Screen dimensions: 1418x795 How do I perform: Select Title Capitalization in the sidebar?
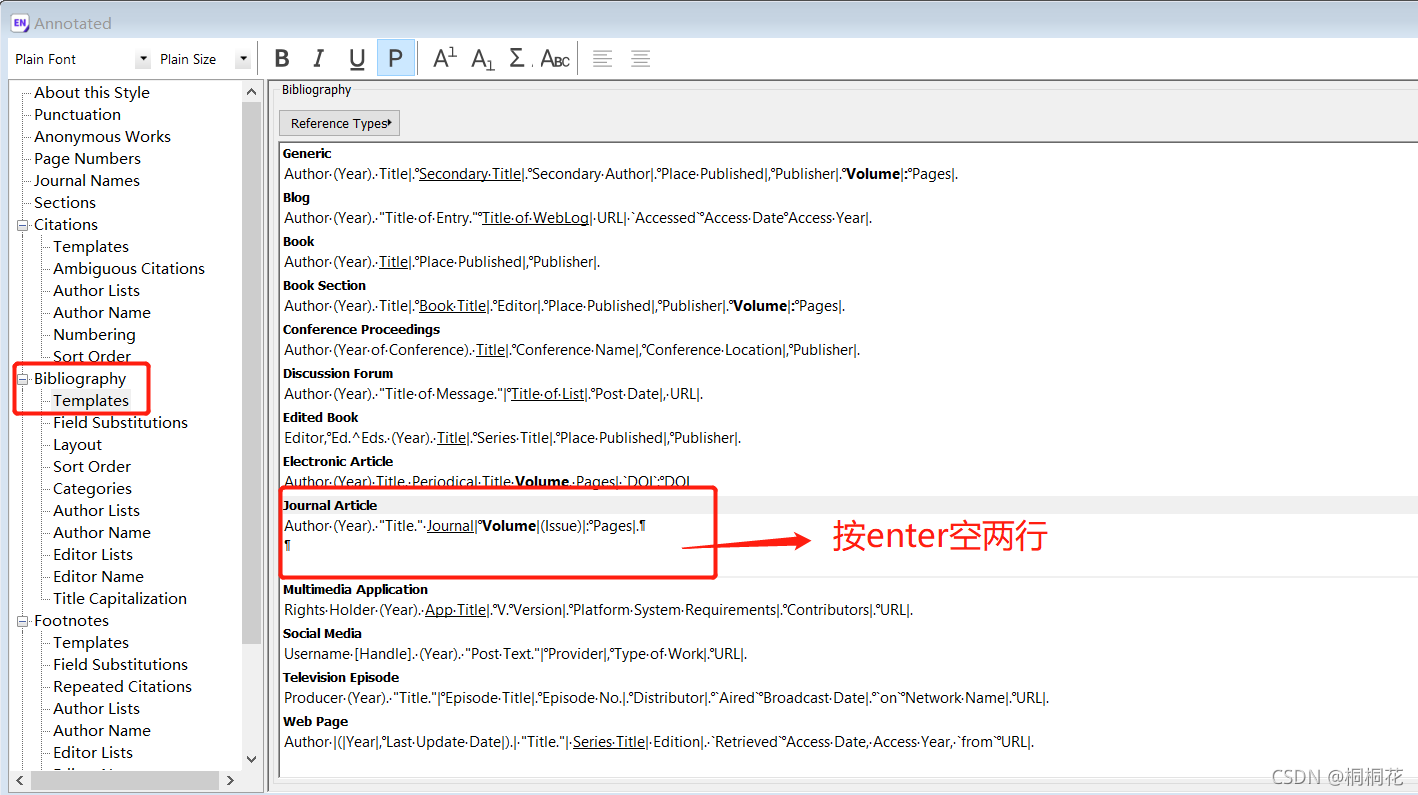[x=118, y=598]
